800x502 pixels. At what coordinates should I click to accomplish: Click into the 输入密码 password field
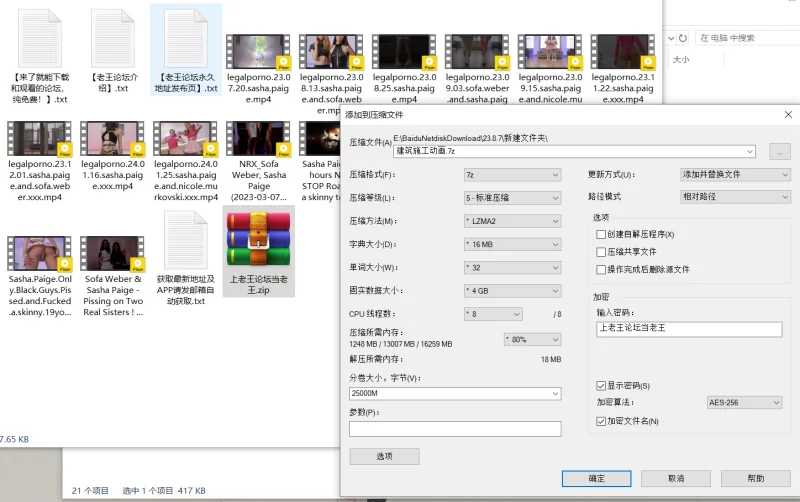689,329
